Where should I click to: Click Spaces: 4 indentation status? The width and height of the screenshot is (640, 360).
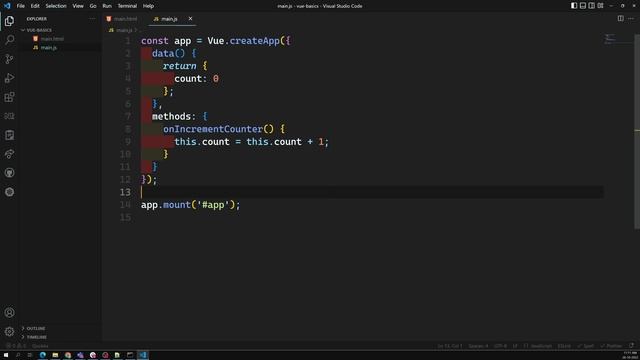click(478, 346)
